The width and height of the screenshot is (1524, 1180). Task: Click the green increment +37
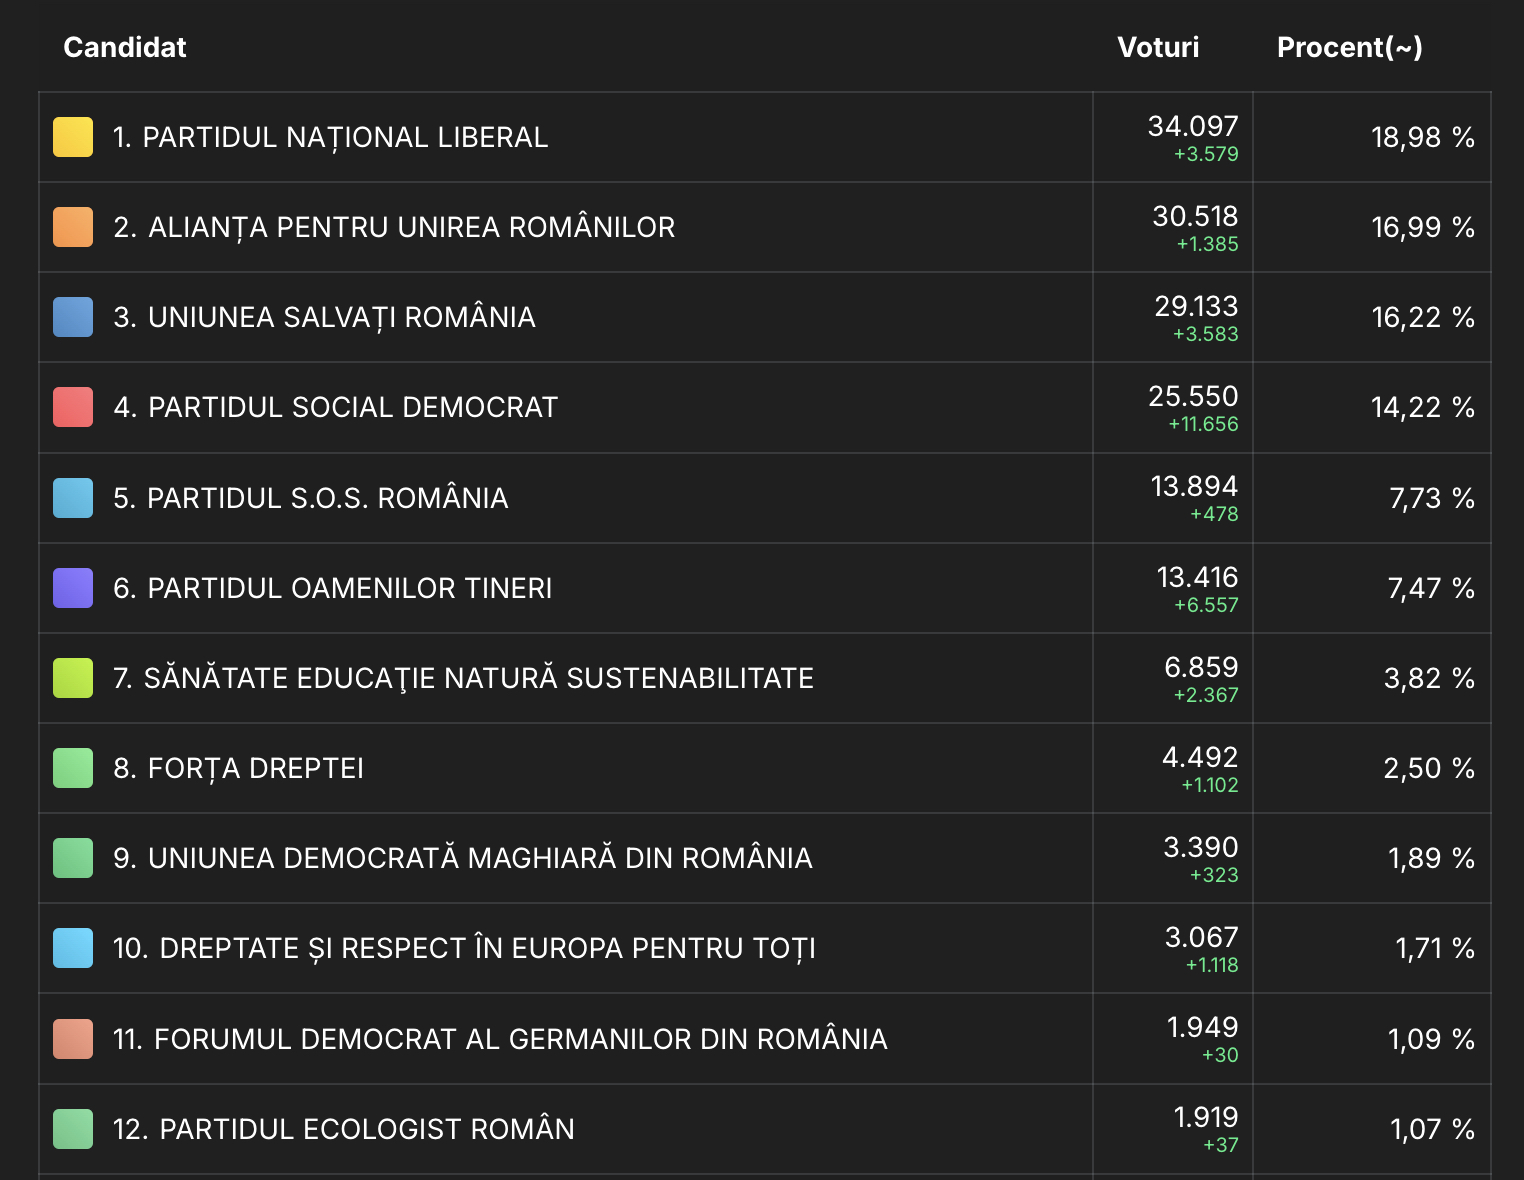1220,1145
